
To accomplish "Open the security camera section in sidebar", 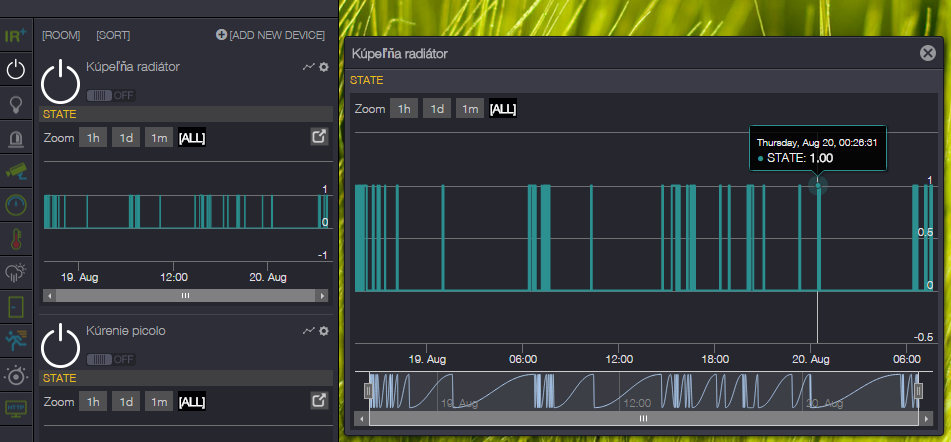I will pyautogui.click(x=16, y=172).
